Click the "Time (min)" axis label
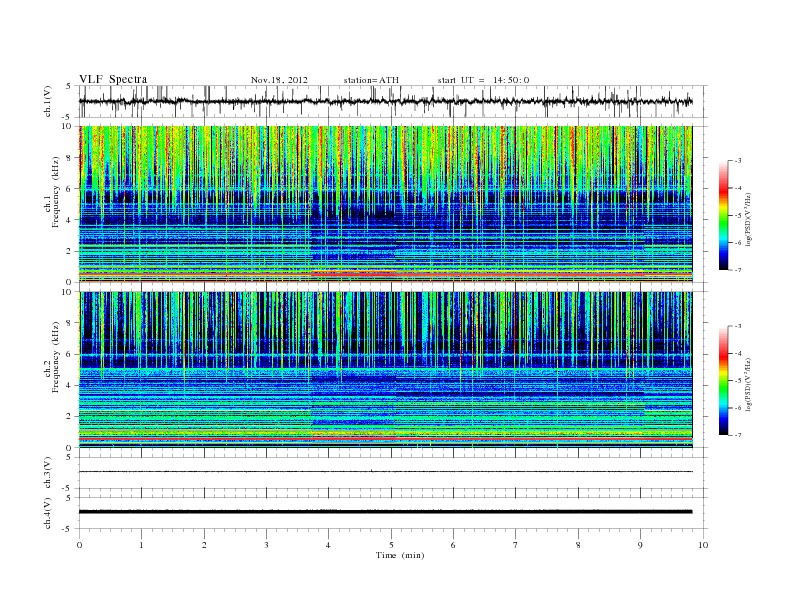The image size is (792, 612). [400, 555]
